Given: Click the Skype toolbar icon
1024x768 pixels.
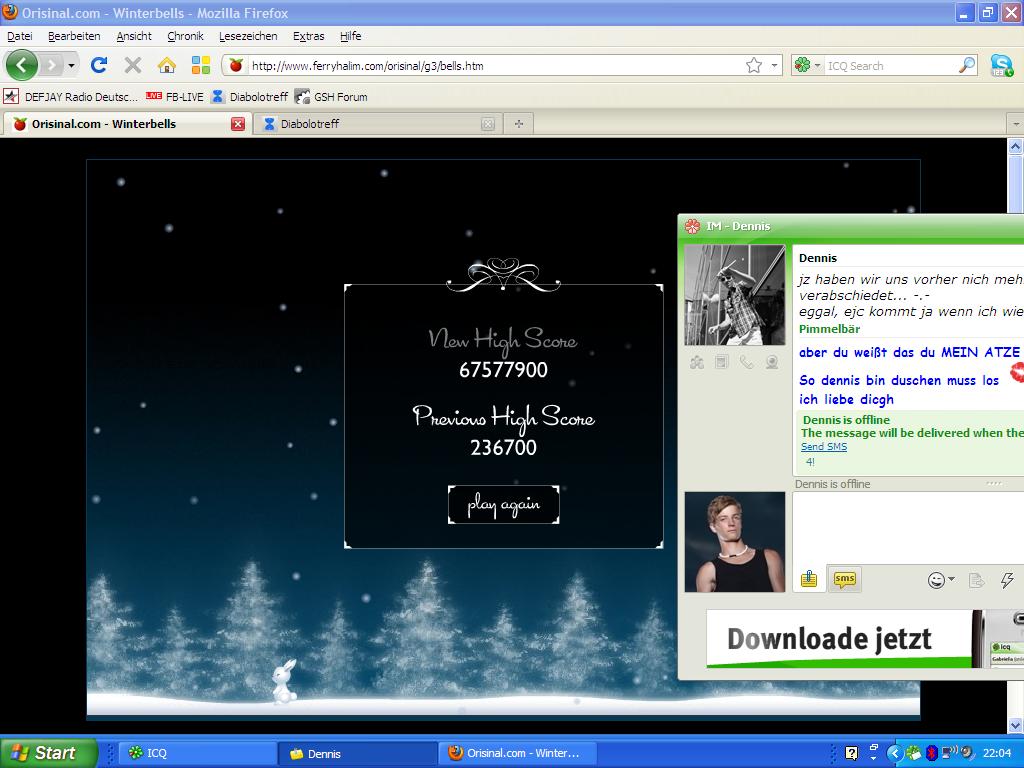Looking at the screenshot, I should tap(1001, 65).
